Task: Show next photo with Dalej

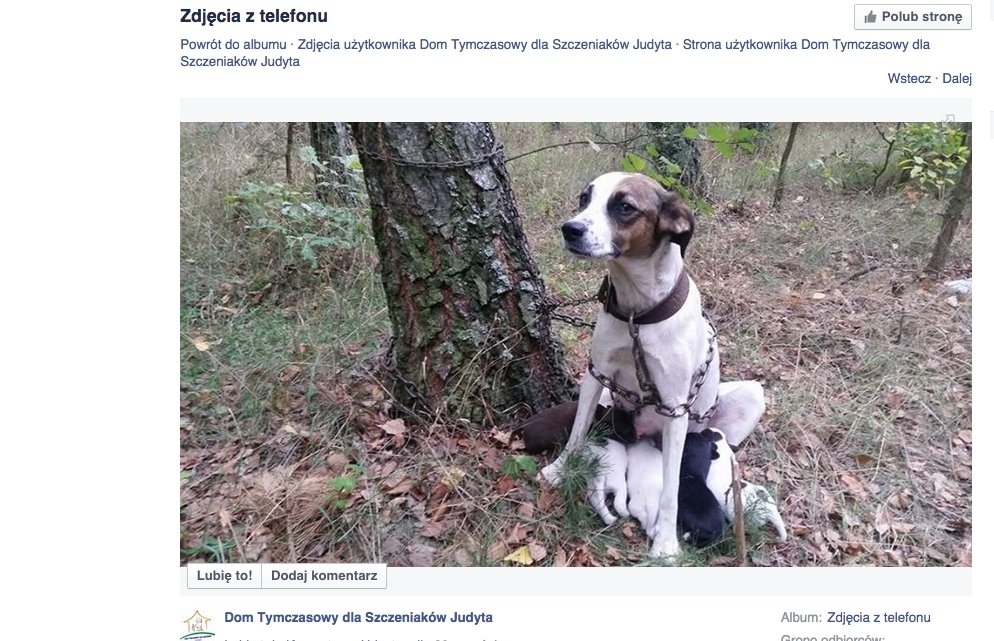Action: 957,78
